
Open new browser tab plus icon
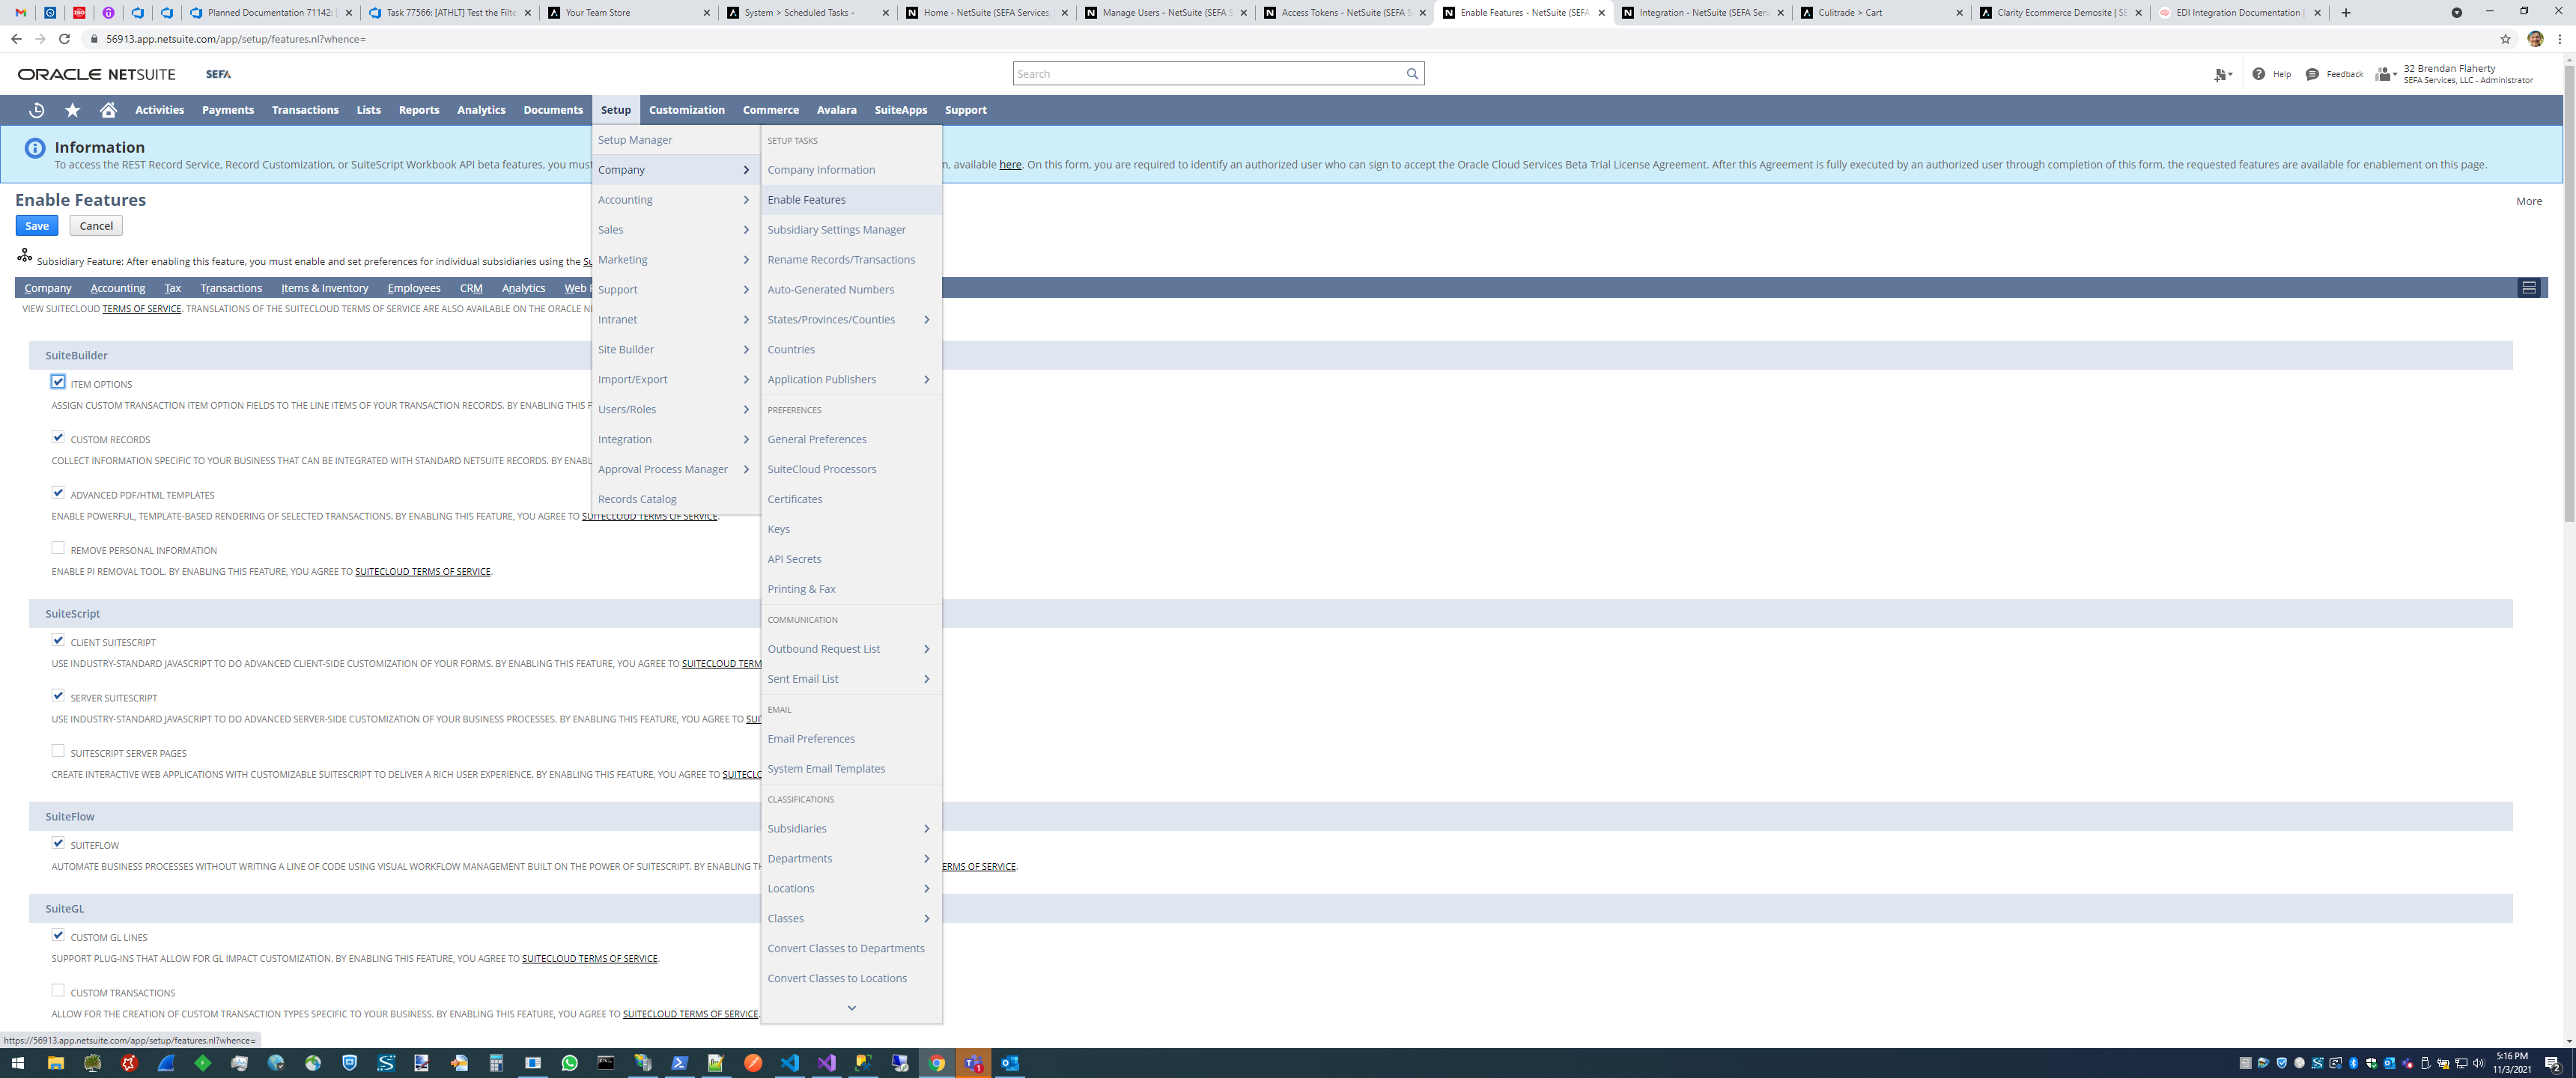click(2346, 13)
